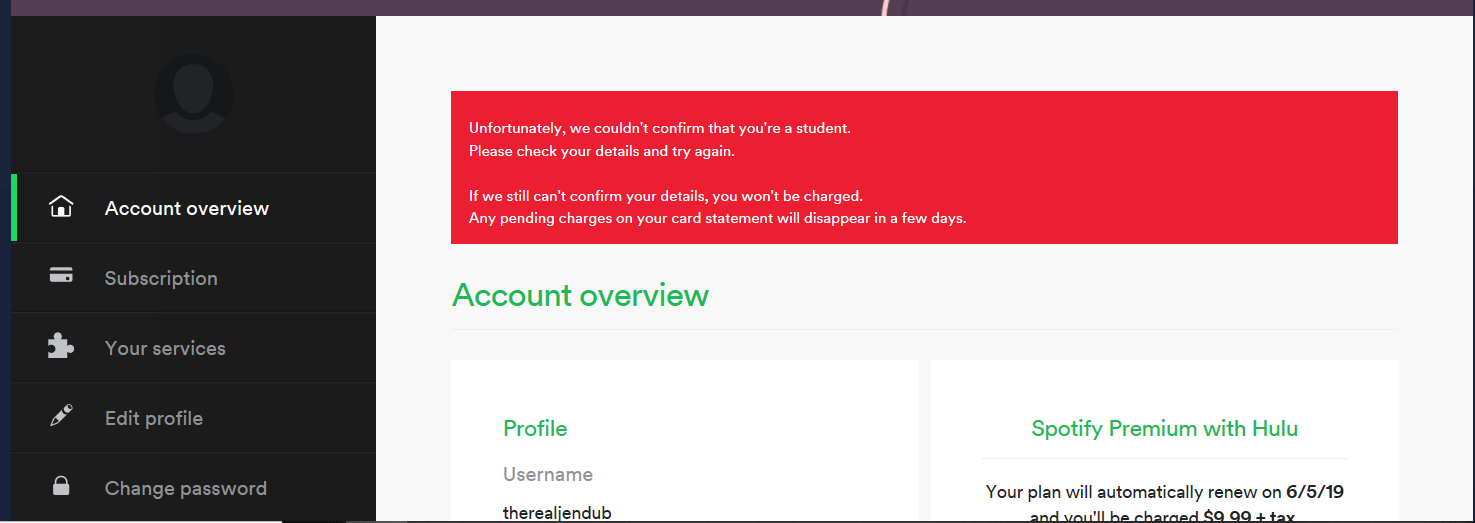Click the 6/5/19 renewal date text
1475x523 pixels.
click(1322, 492)
